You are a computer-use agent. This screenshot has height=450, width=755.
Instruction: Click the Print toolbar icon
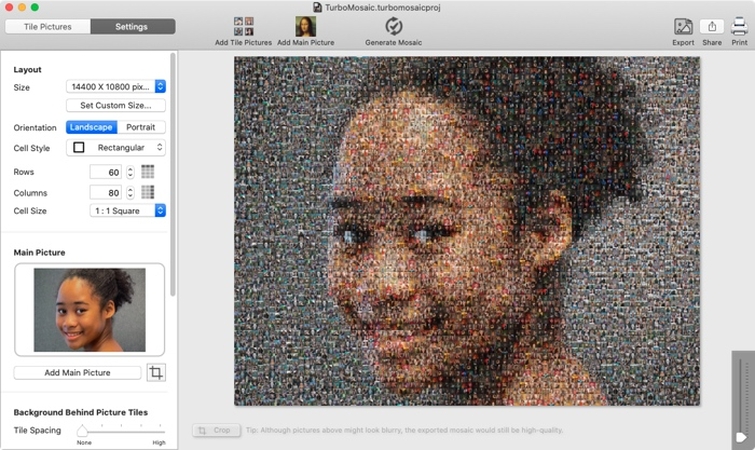pyautogui.click(x=739, y=26)
